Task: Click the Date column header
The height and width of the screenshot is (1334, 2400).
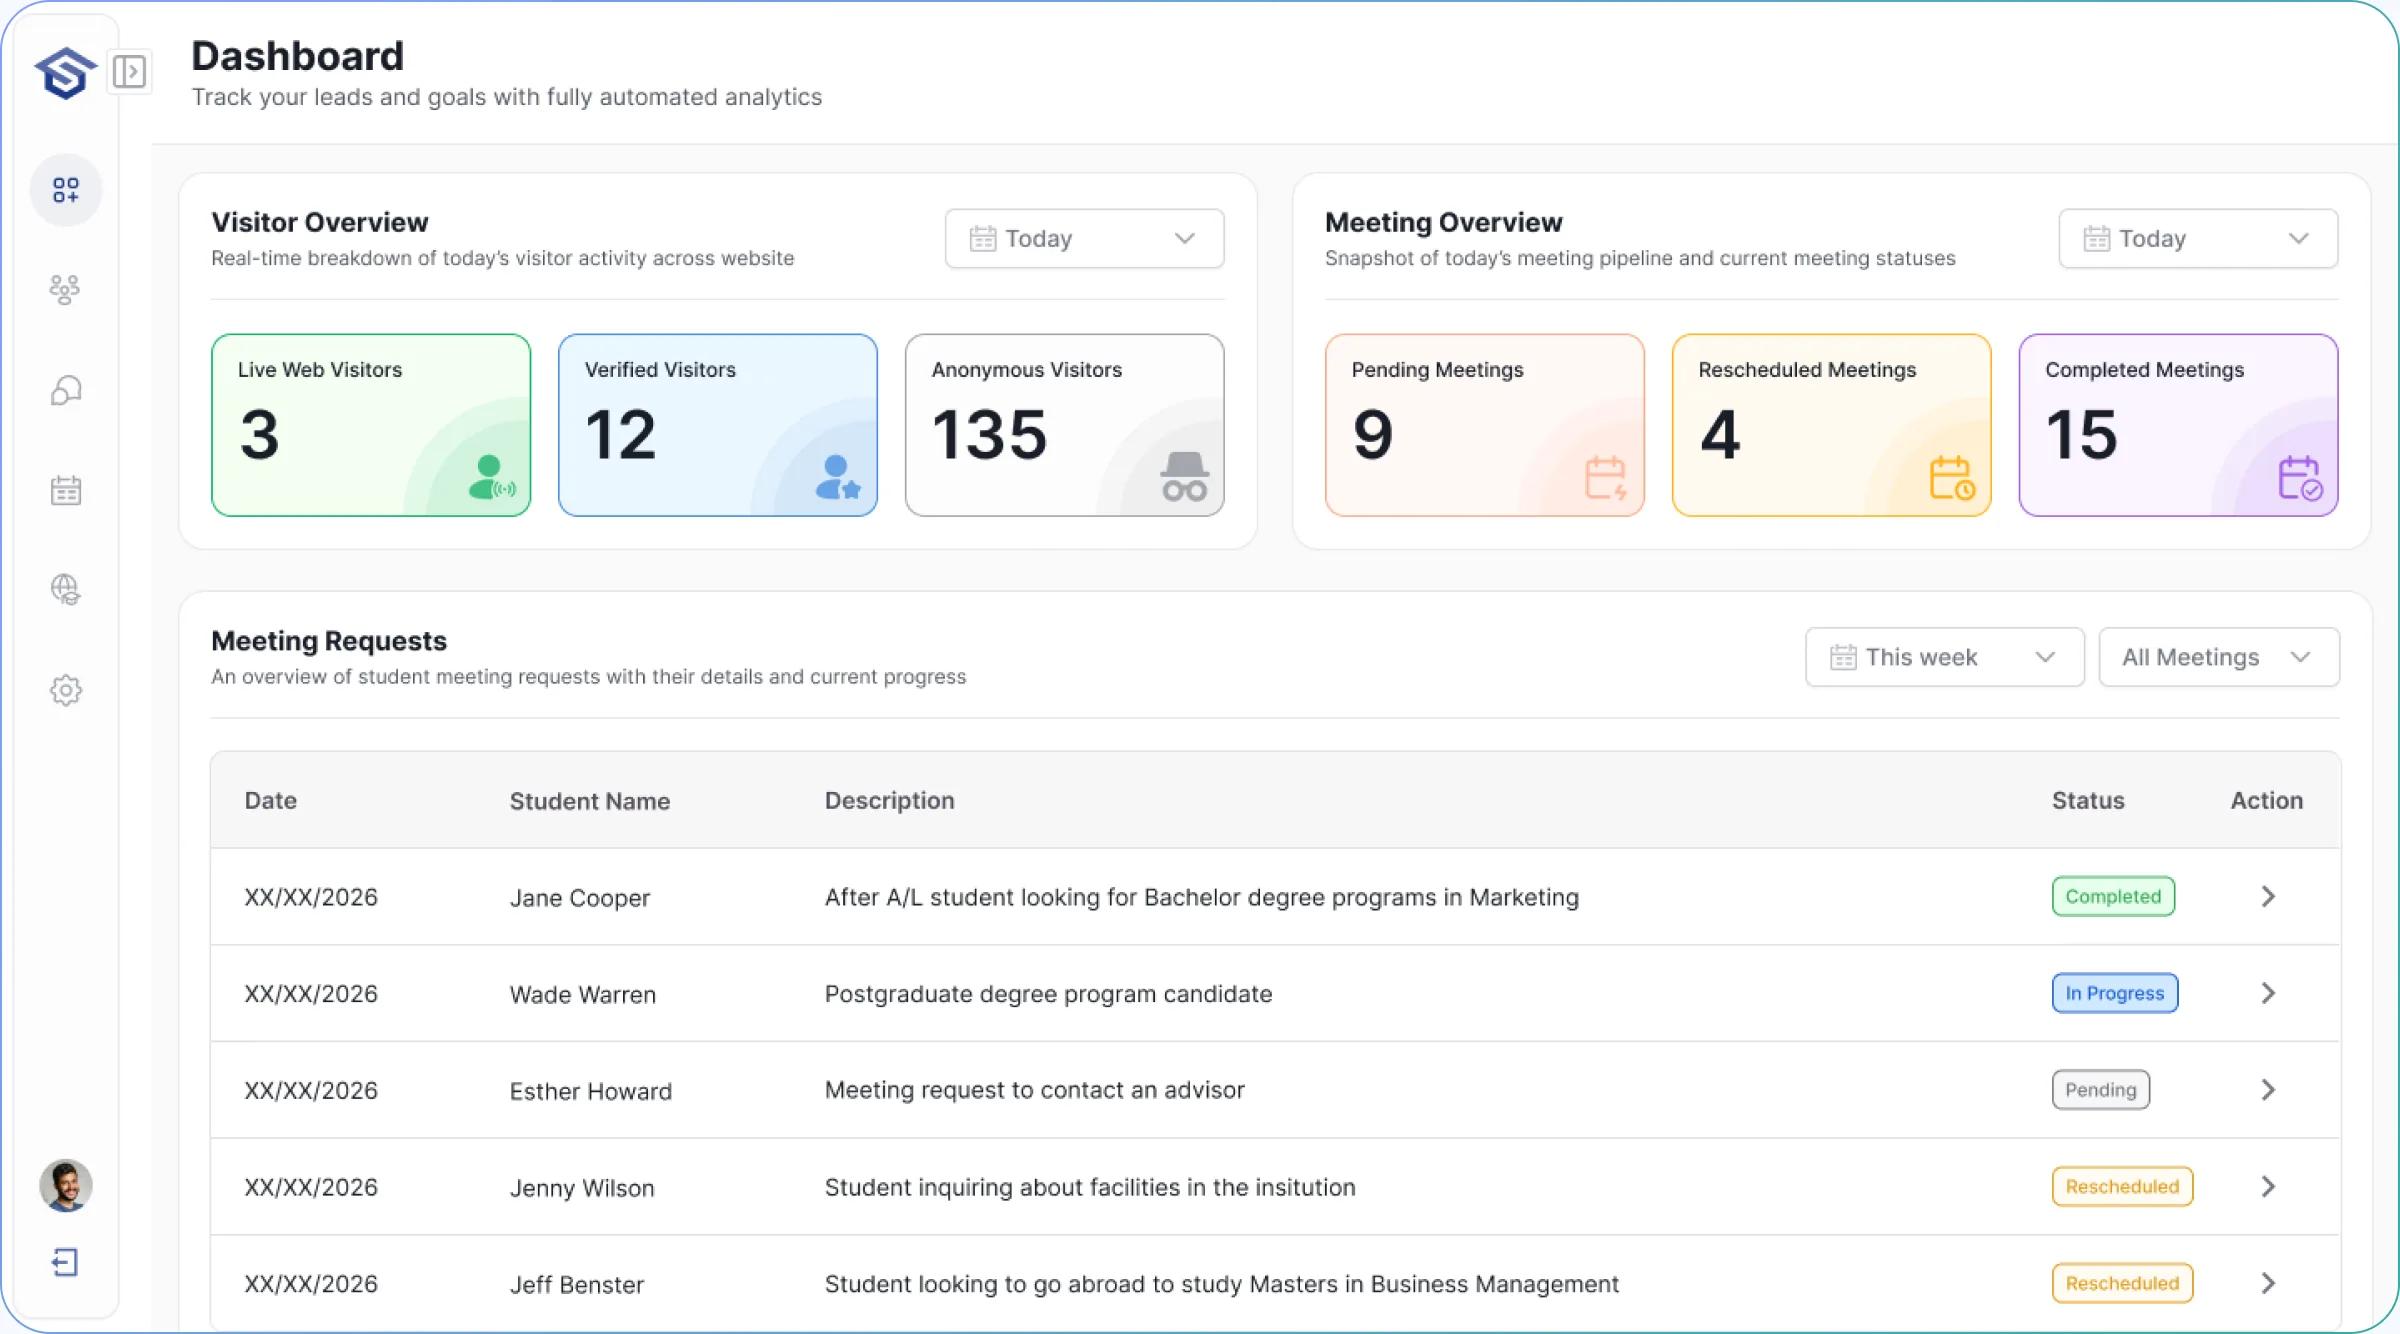Action: tap(271, 801)
